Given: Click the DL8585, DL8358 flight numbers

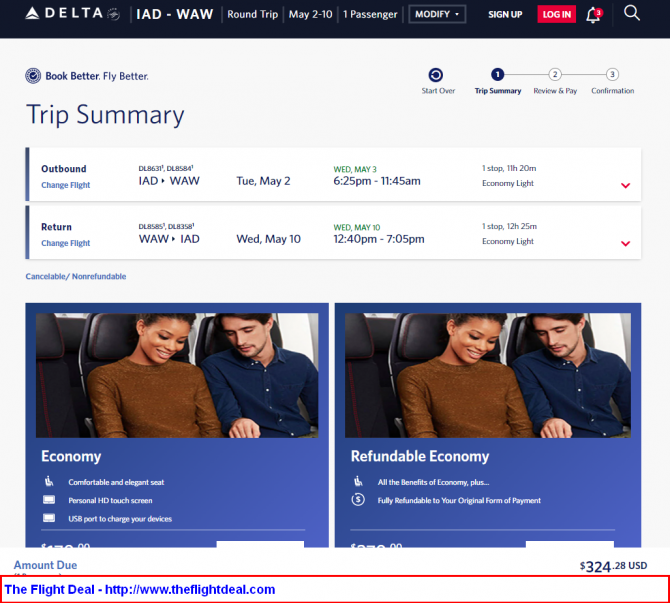Looking at the screenshot, I should point(166,226).
